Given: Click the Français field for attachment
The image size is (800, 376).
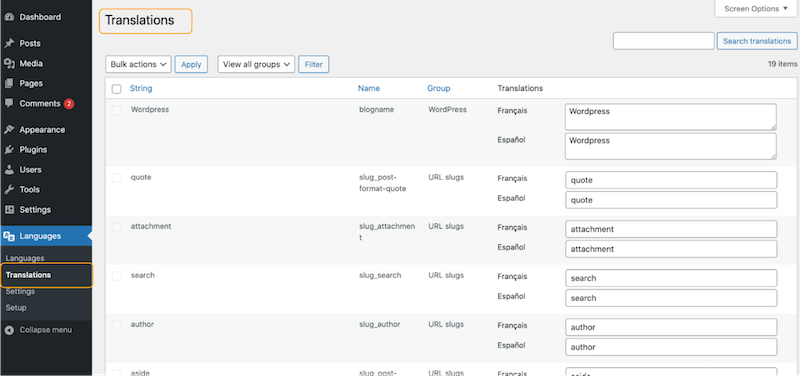Looking at the screenshot, I should pyautogui.click(x=671, y=229).
